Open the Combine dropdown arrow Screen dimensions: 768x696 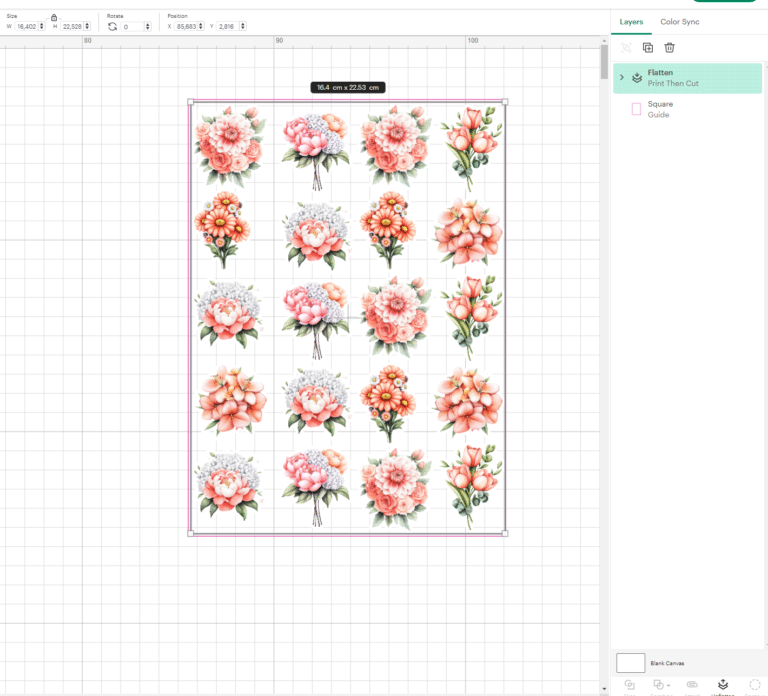click(668, 685)
